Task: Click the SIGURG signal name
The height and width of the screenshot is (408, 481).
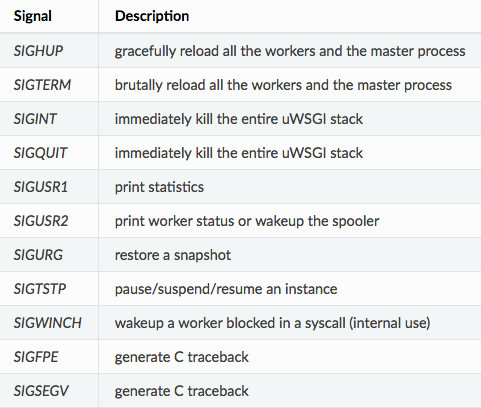Action: pyautogui.click(x=38, y=255)
